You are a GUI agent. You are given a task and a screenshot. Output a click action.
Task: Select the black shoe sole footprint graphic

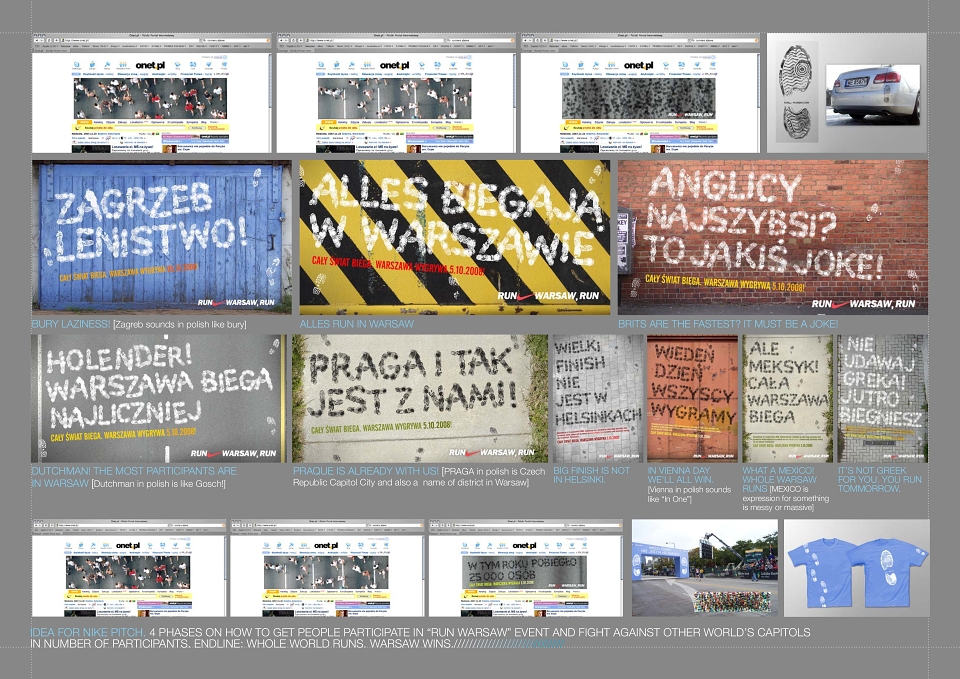pyautogui.click(x=795, y=92)
